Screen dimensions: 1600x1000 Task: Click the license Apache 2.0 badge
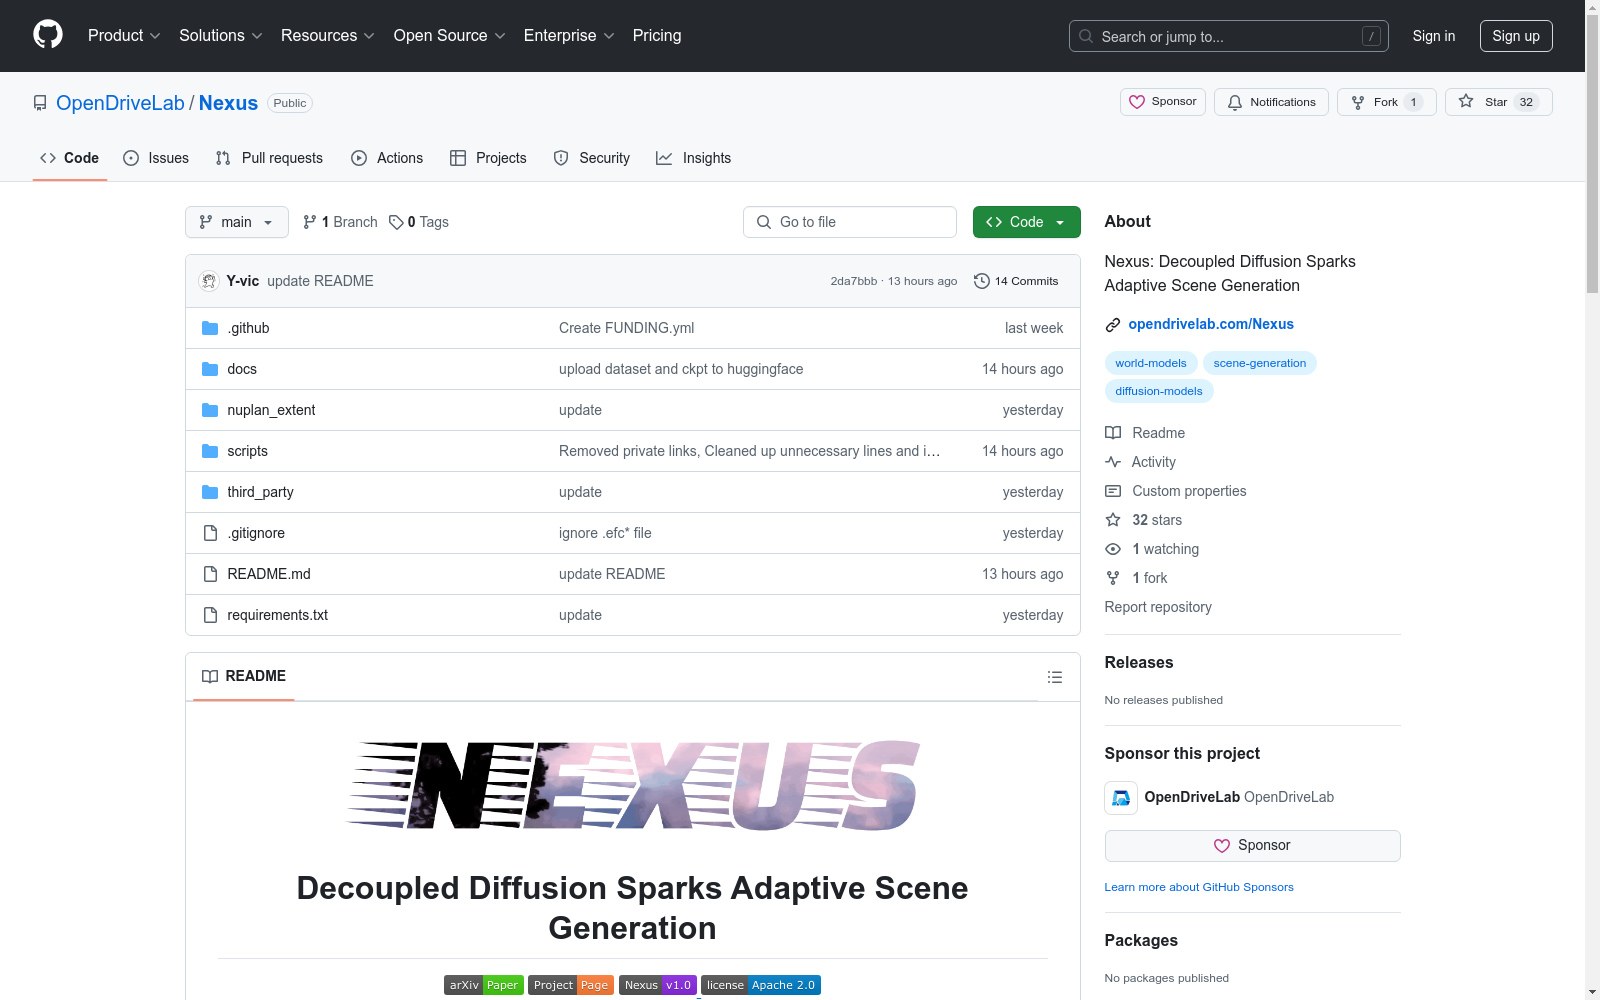coord(761,985)
